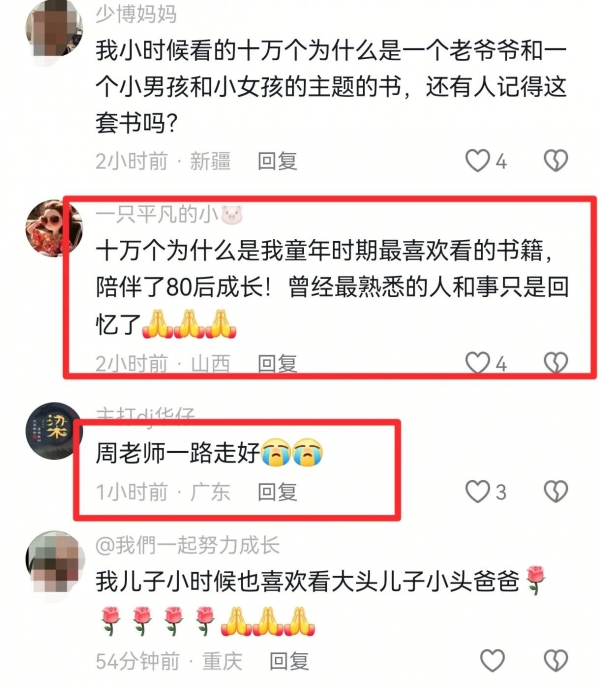Like the 周老师一路走好 comment

477,491
